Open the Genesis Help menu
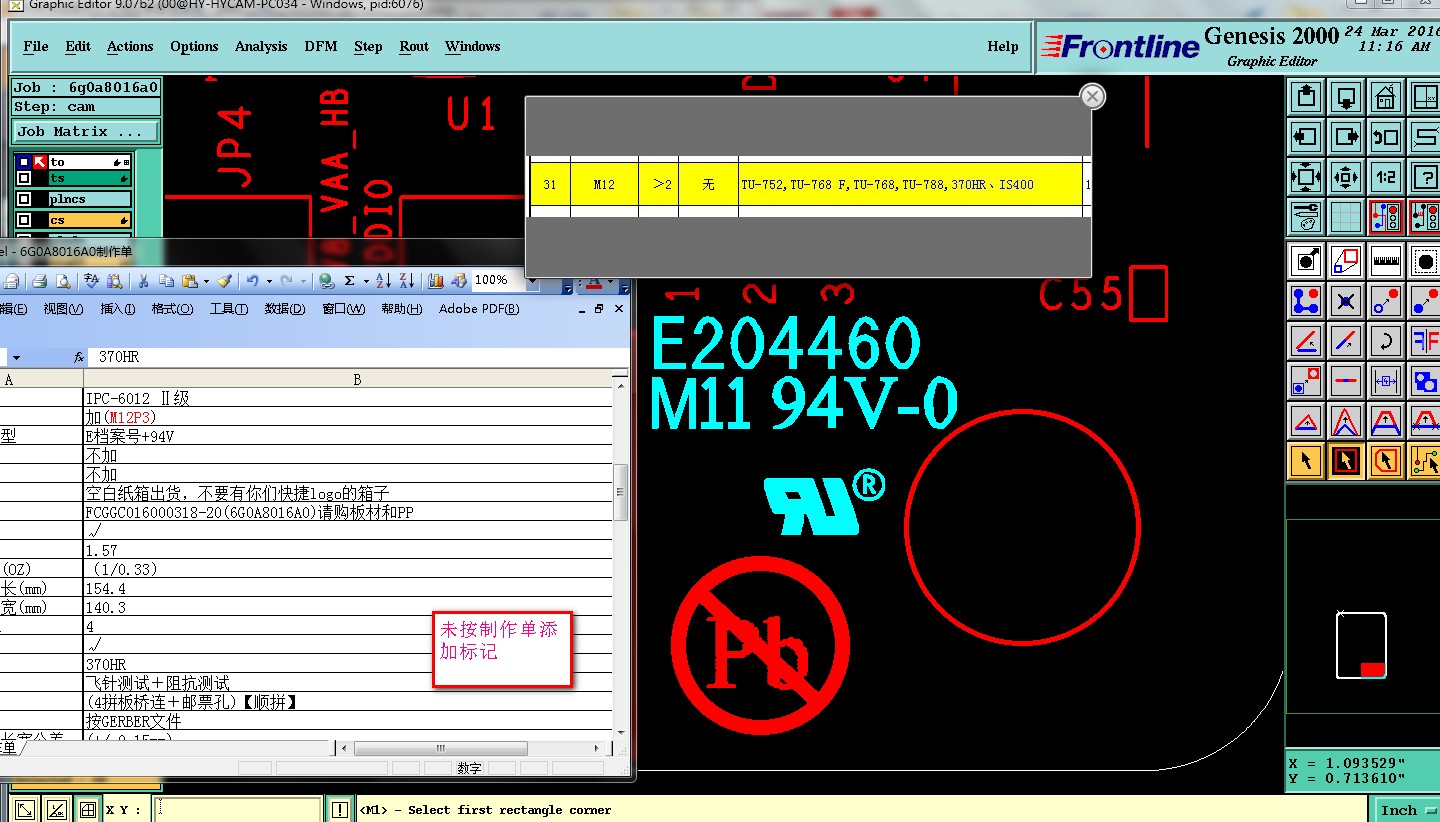The height and width of the screenshot is (822, 1440). pyautogui.click(x=1003, y=46)
